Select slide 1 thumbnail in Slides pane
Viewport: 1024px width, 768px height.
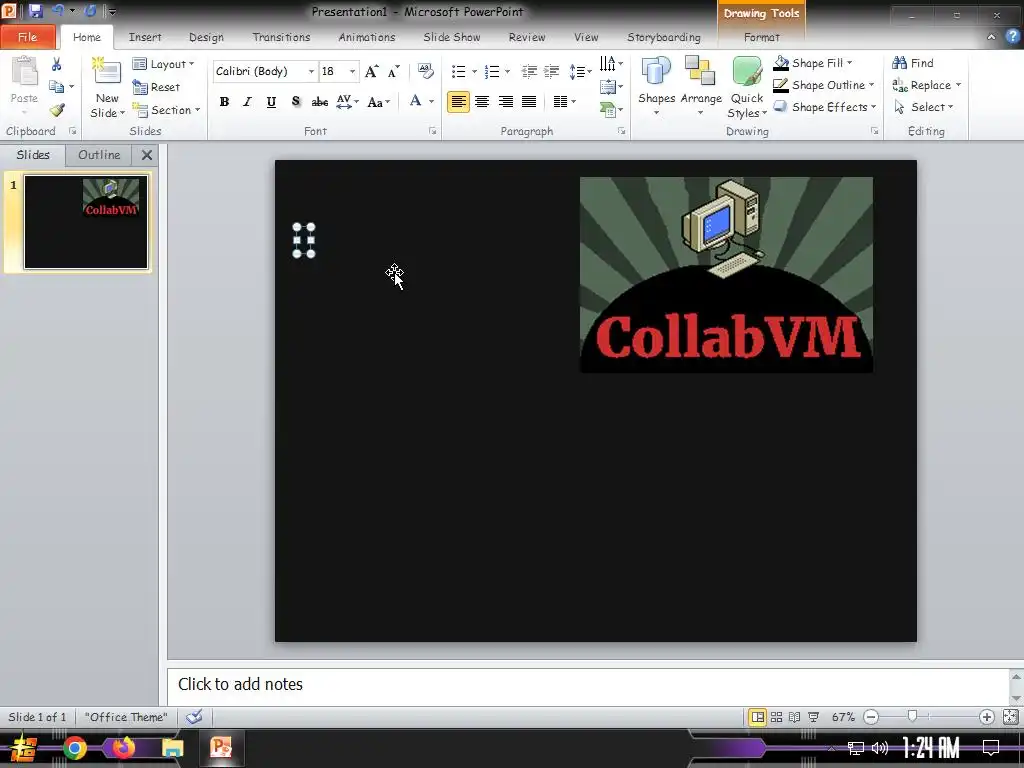click(86, 222)
